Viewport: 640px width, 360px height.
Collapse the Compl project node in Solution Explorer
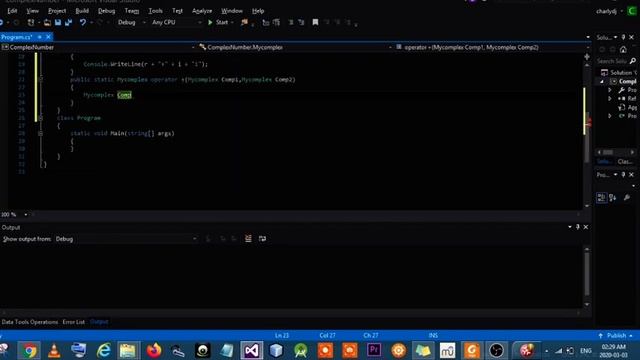click(602, 81)
